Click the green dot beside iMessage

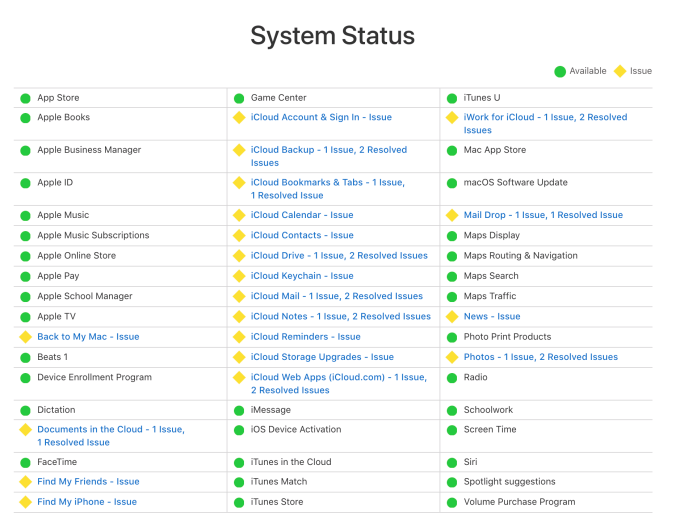(239, 410)
